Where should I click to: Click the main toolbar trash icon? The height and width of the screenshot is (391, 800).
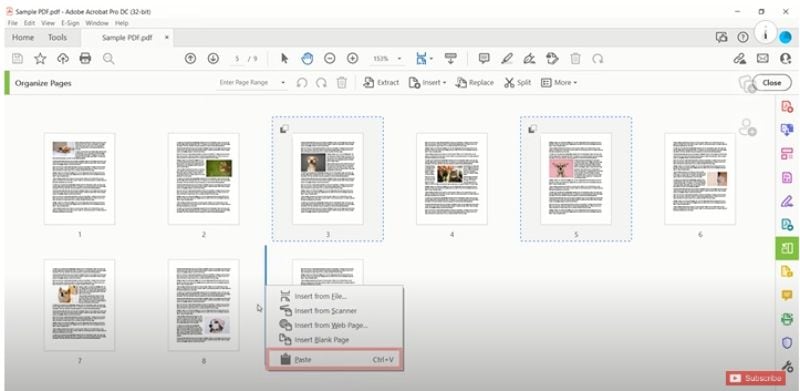(576, 59)
